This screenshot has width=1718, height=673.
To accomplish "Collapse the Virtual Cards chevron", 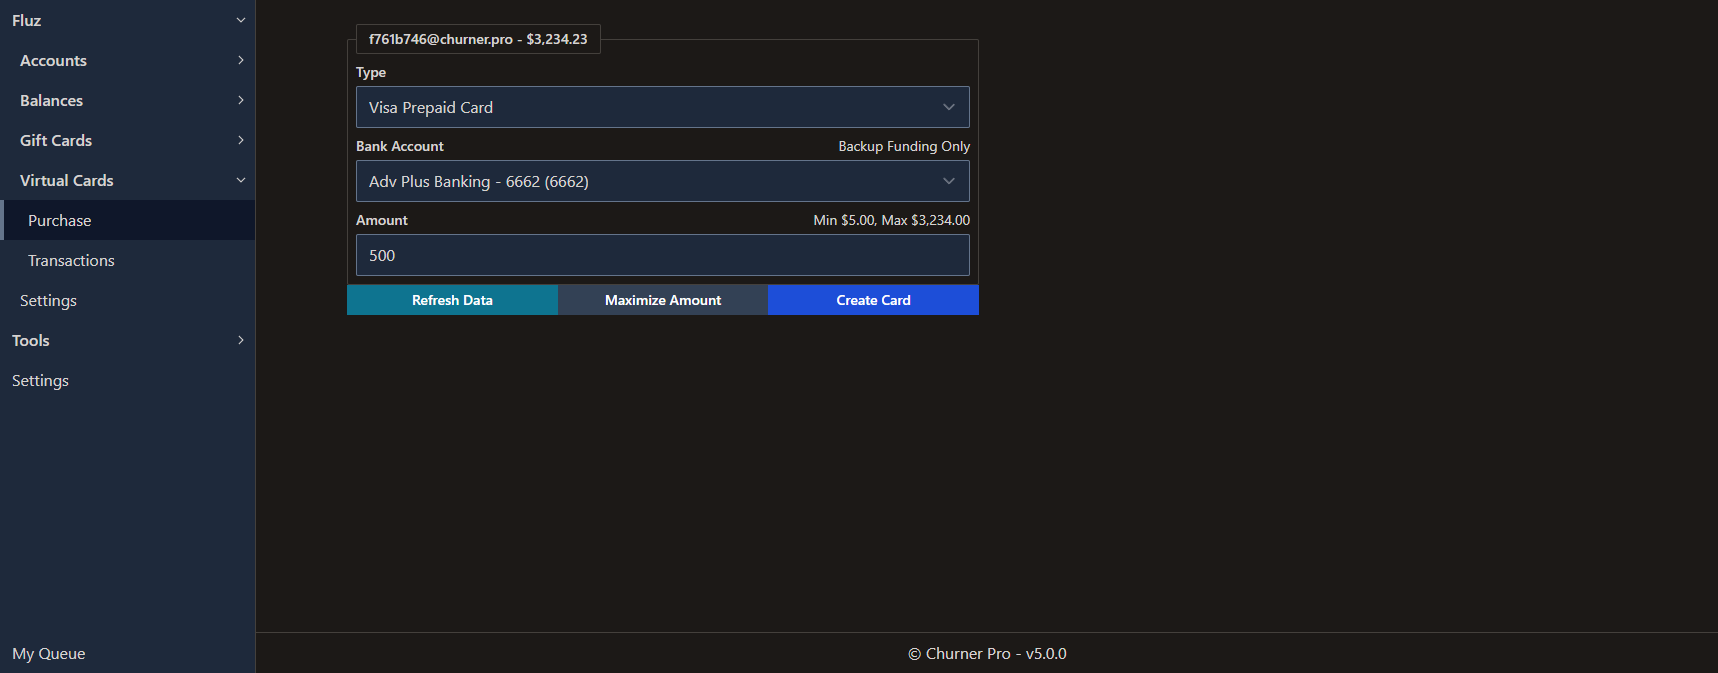I will (240, 180).
